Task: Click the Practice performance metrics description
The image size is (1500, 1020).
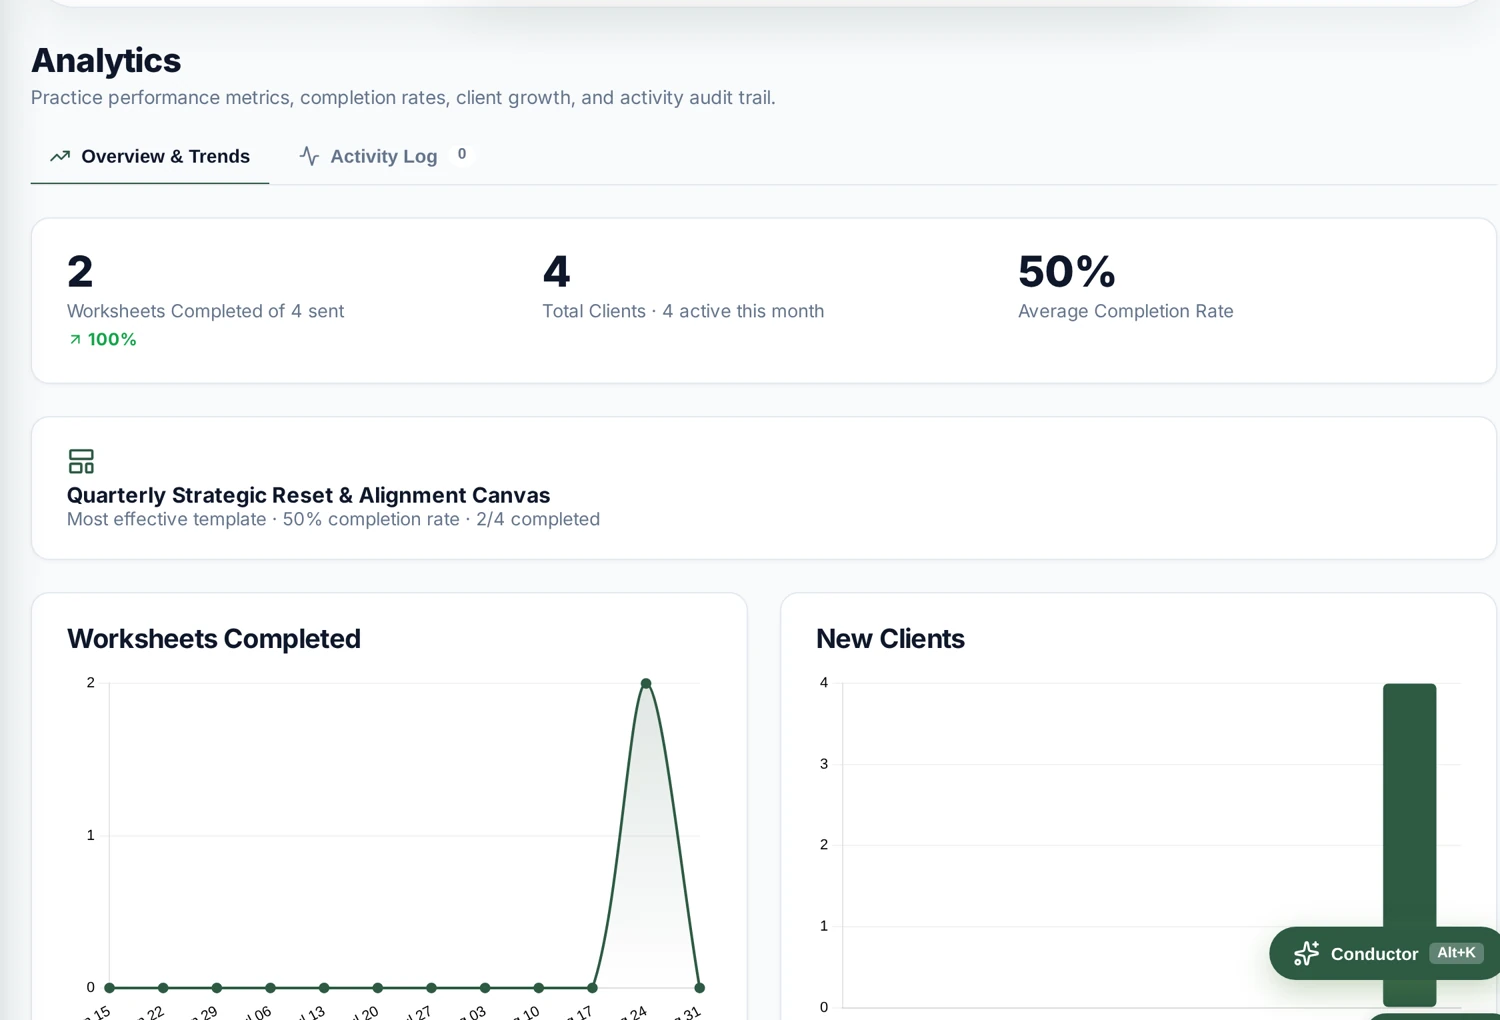Action: click(x=403, y=98)
